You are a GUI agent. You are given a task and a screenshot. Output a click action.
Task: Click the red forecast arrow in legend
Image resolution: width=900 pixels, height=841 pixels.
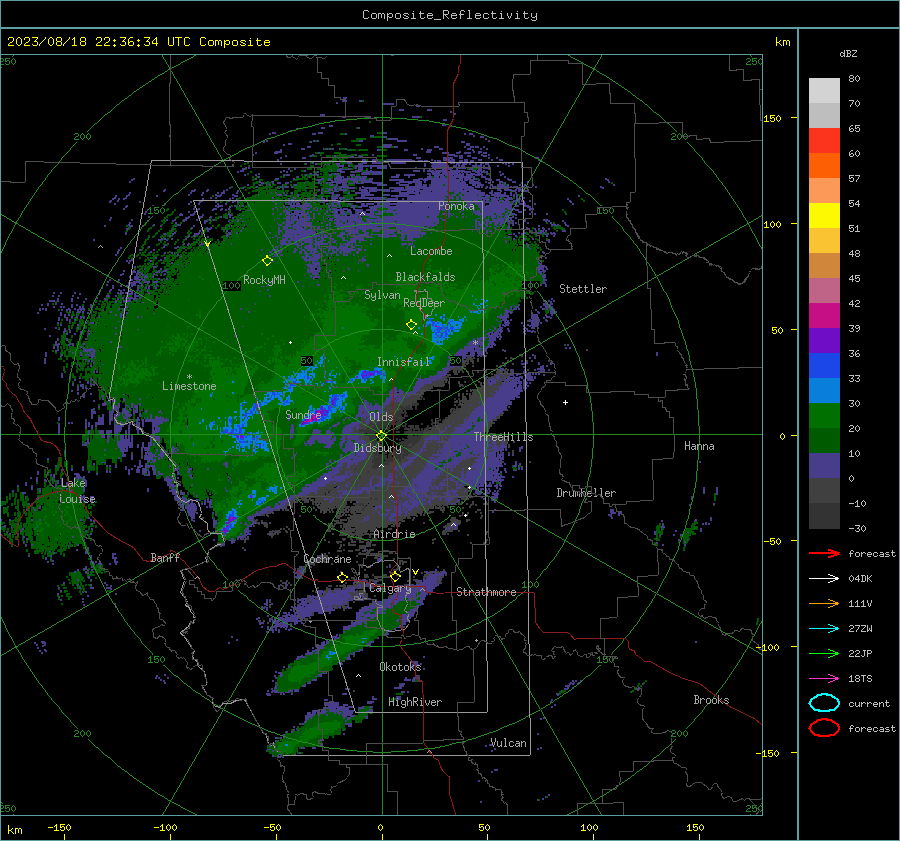pos(824,553)
